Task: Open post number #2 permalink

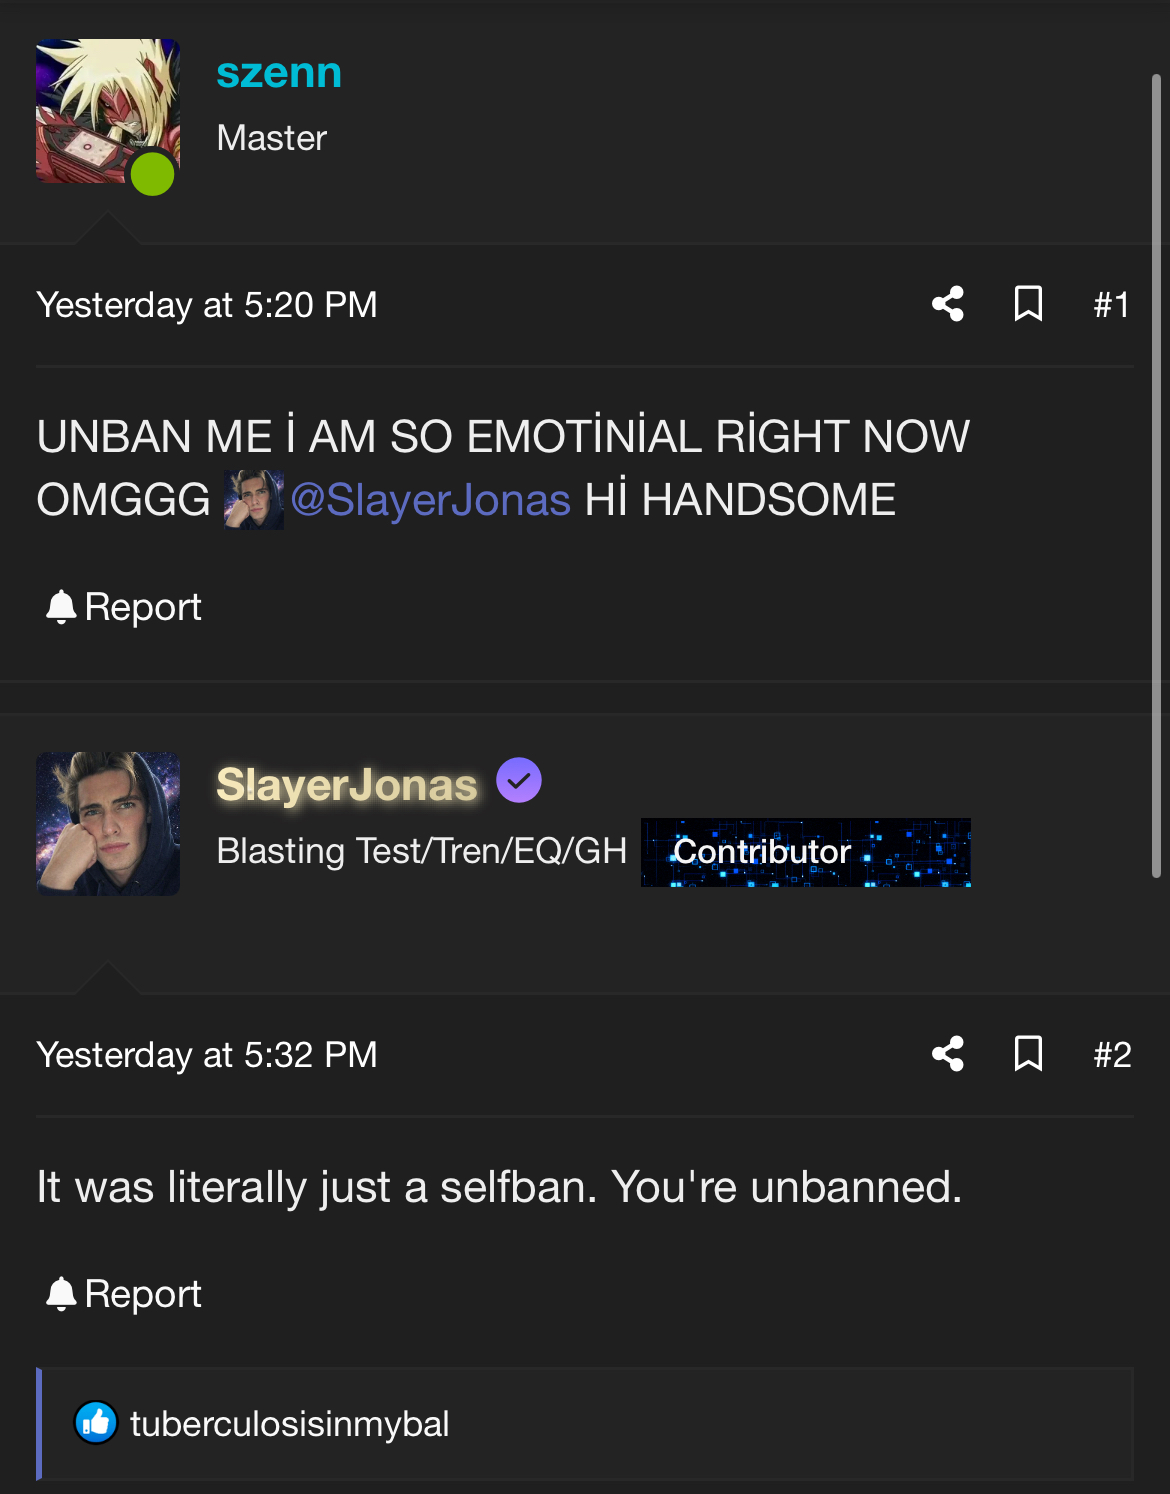Action: pos(1112,1055)
